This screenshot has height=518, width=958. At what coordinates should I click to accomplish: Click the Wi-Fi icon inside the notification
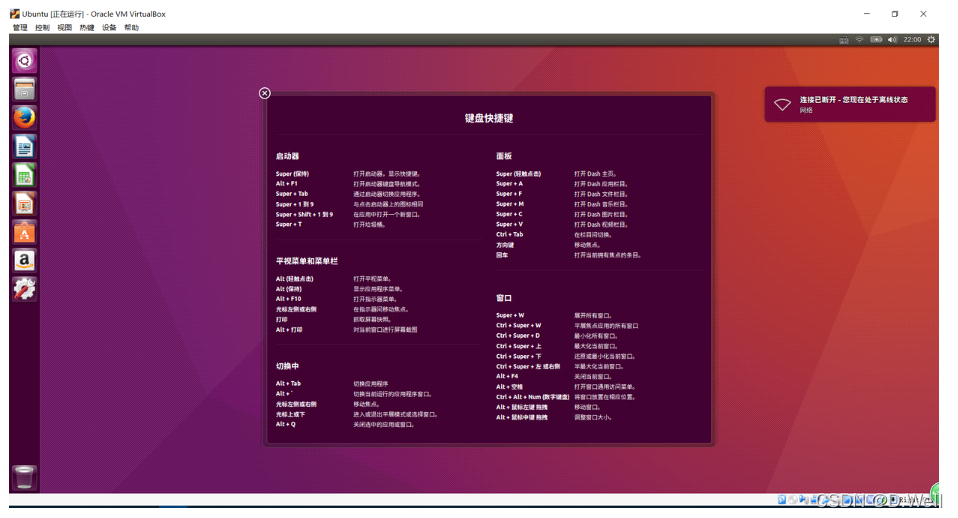[x=783, y=104]
